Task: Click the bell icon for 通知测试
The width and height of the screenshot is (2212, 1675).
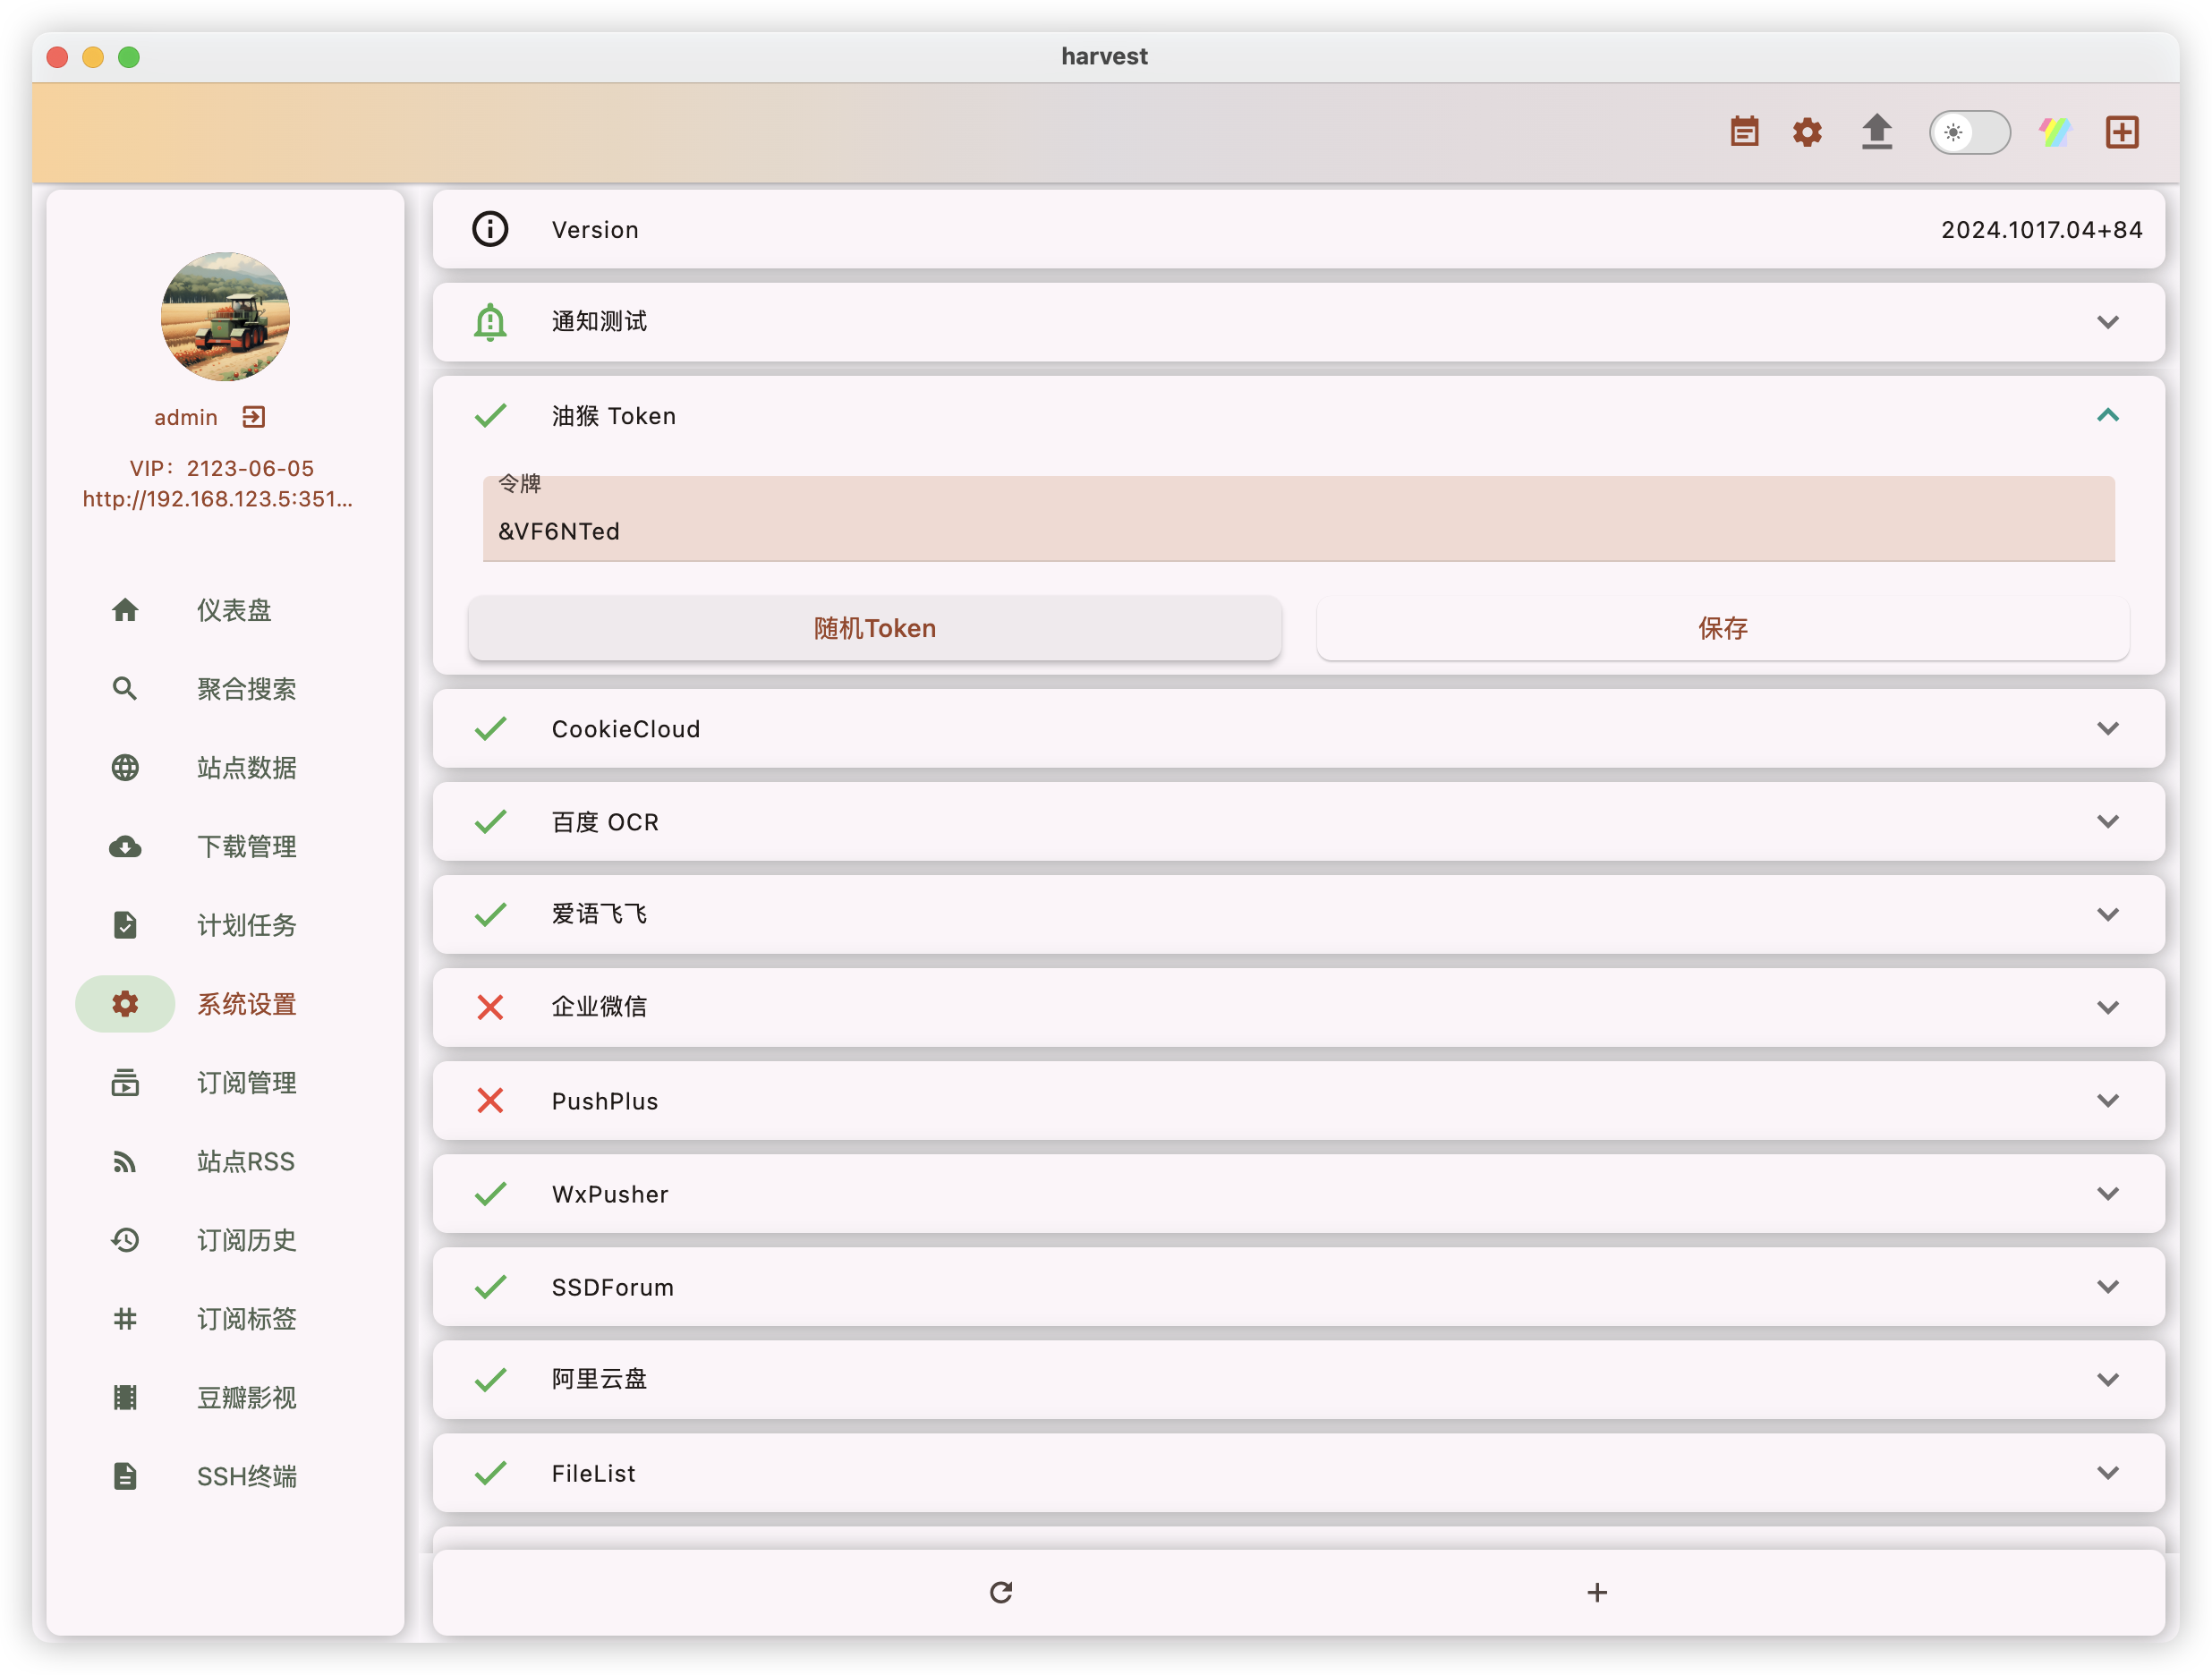Action: coord(490,322)
